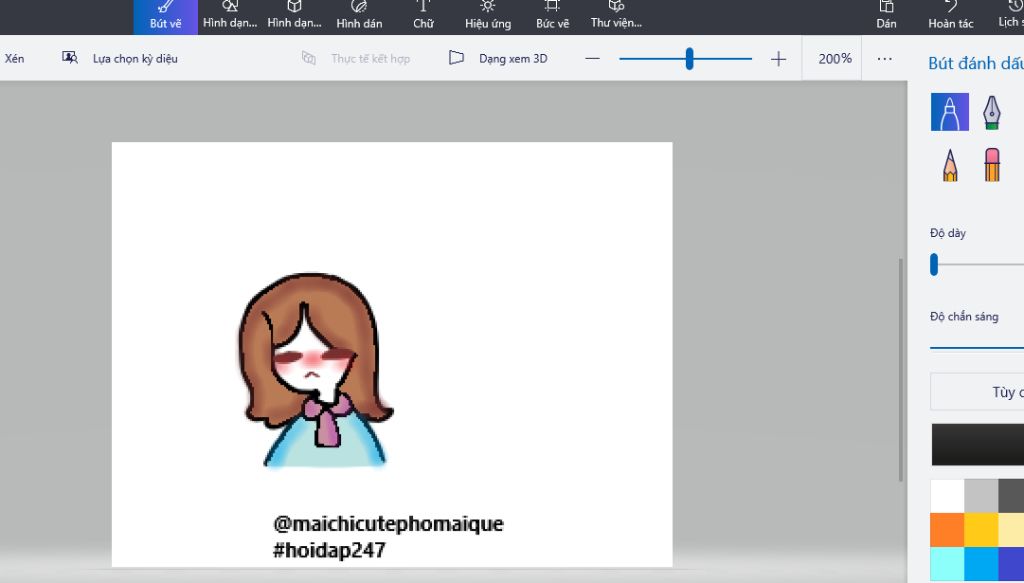Open Lịch sử (History) panel
The width and height of the screenshot is (1024, 583).
pos(1010,17)
